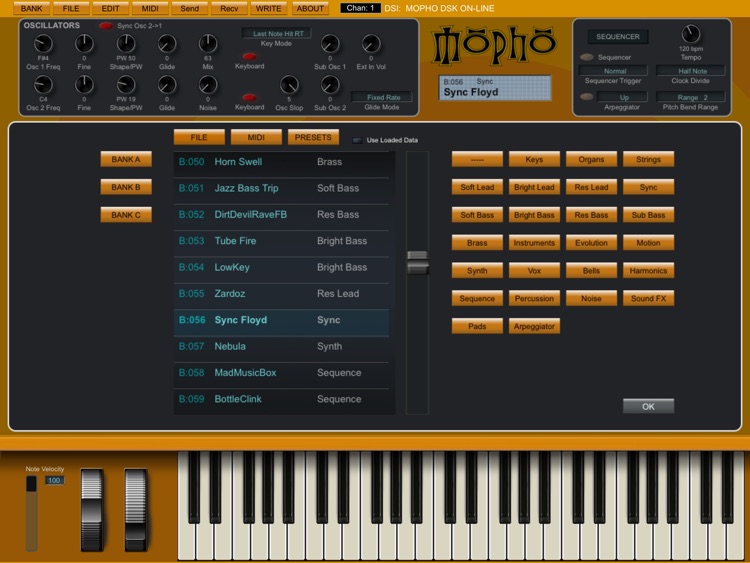Confirm with the OK button
750x563 pixels.
point(648,407)
